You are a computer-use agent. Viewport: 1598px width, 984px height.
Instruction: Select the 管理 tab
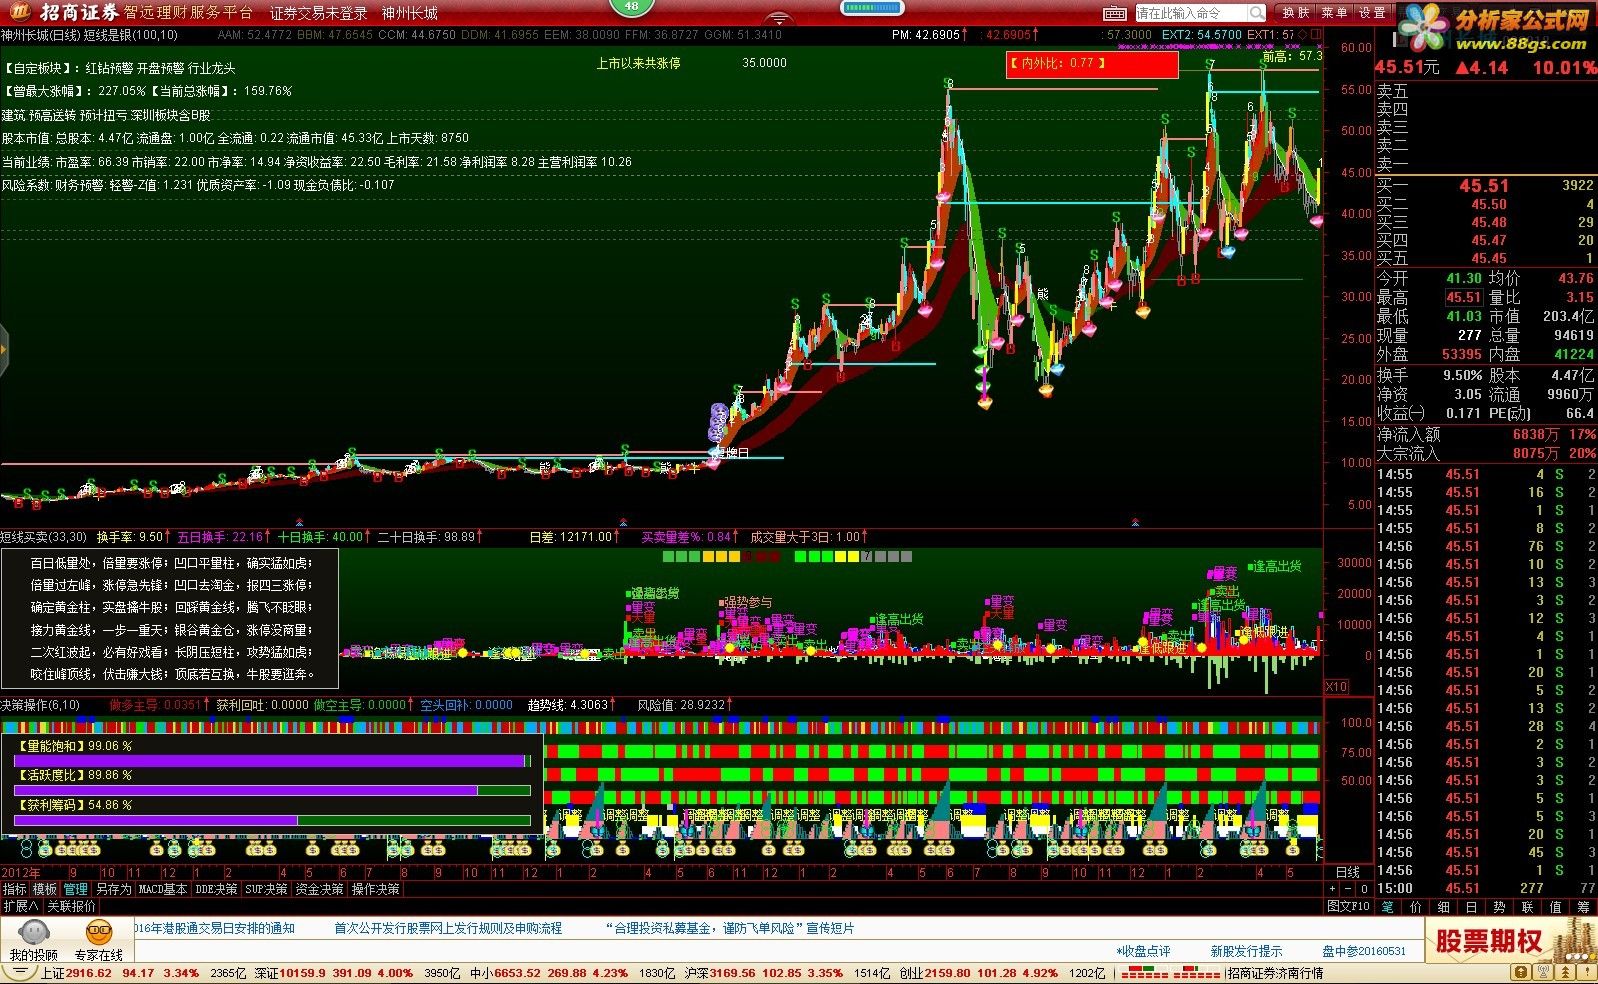(x=76, y=889)
